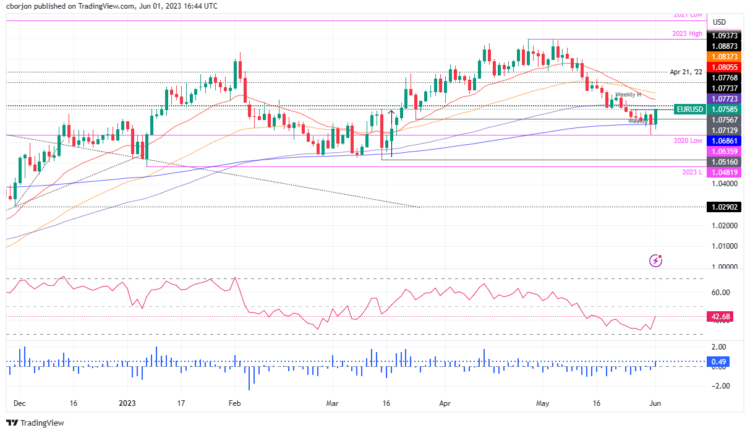Click the 1.02902 price label
This screenshot has width=750, height=430.
[720, 206]
